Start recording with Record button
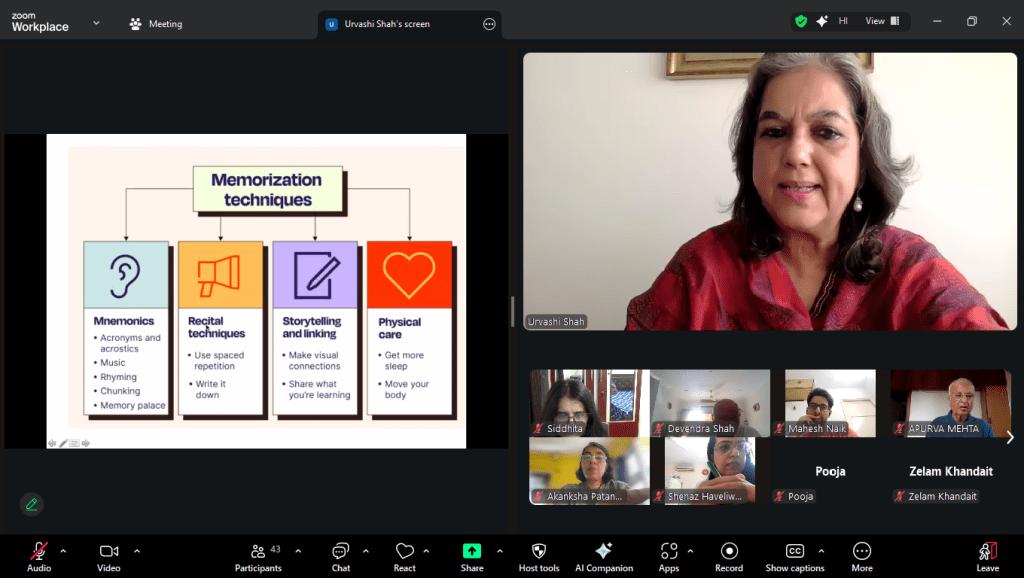Image resolution: width=1024 pixels, height=578 pixels. 729,555
